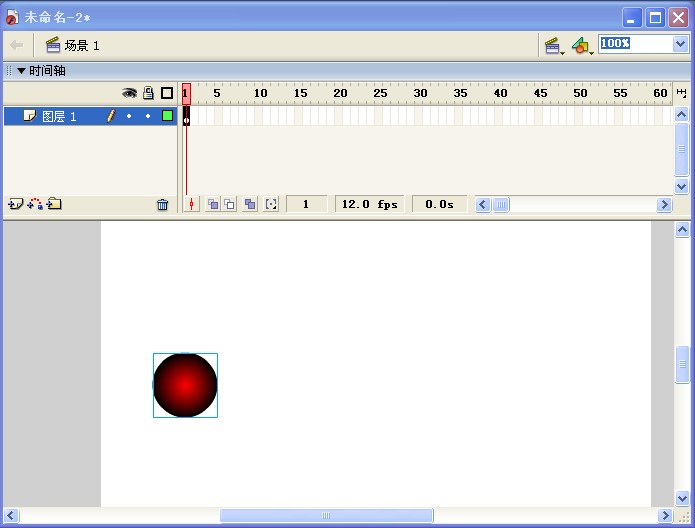Click the eye icon to hide all layers
Viewport: 695px width, 528px height.
[x=129, y=93]
